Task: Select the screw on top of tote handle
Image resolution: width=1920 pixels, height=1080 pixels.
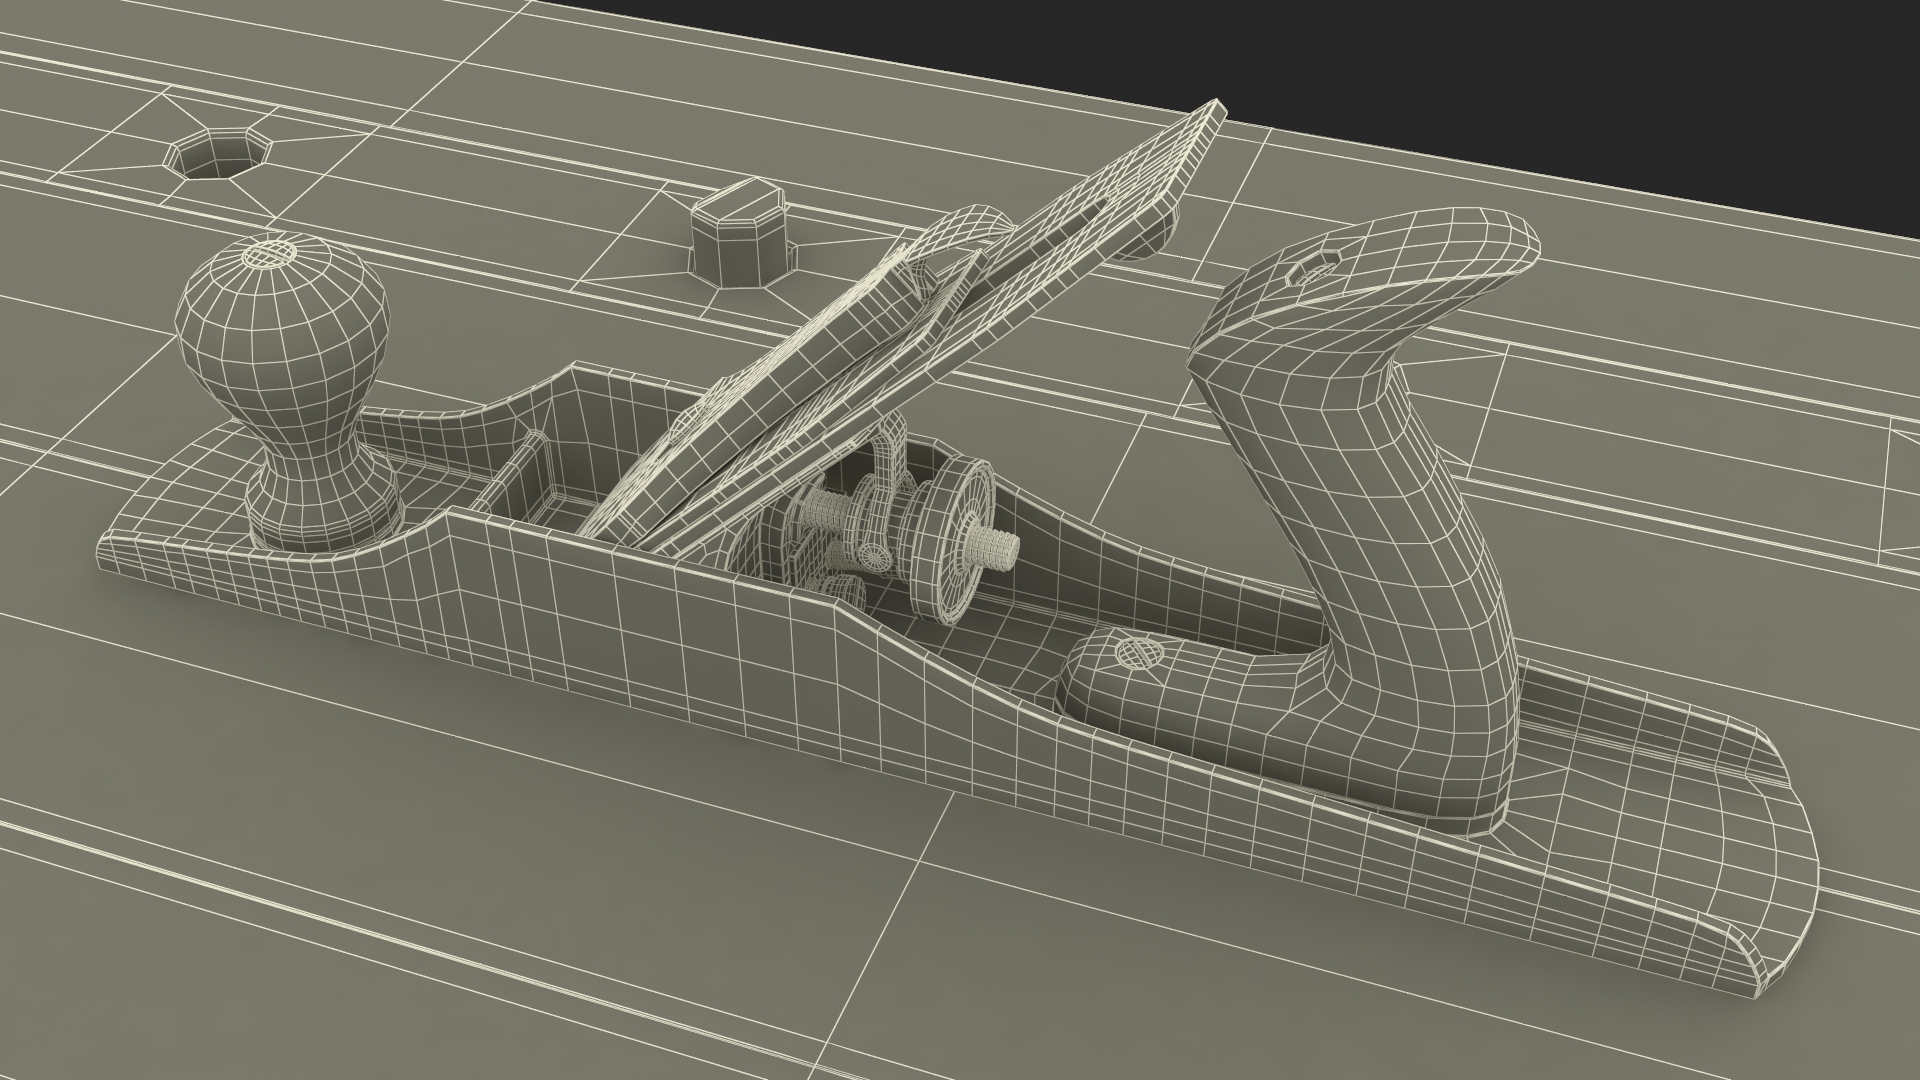Action: [1311, 269]
